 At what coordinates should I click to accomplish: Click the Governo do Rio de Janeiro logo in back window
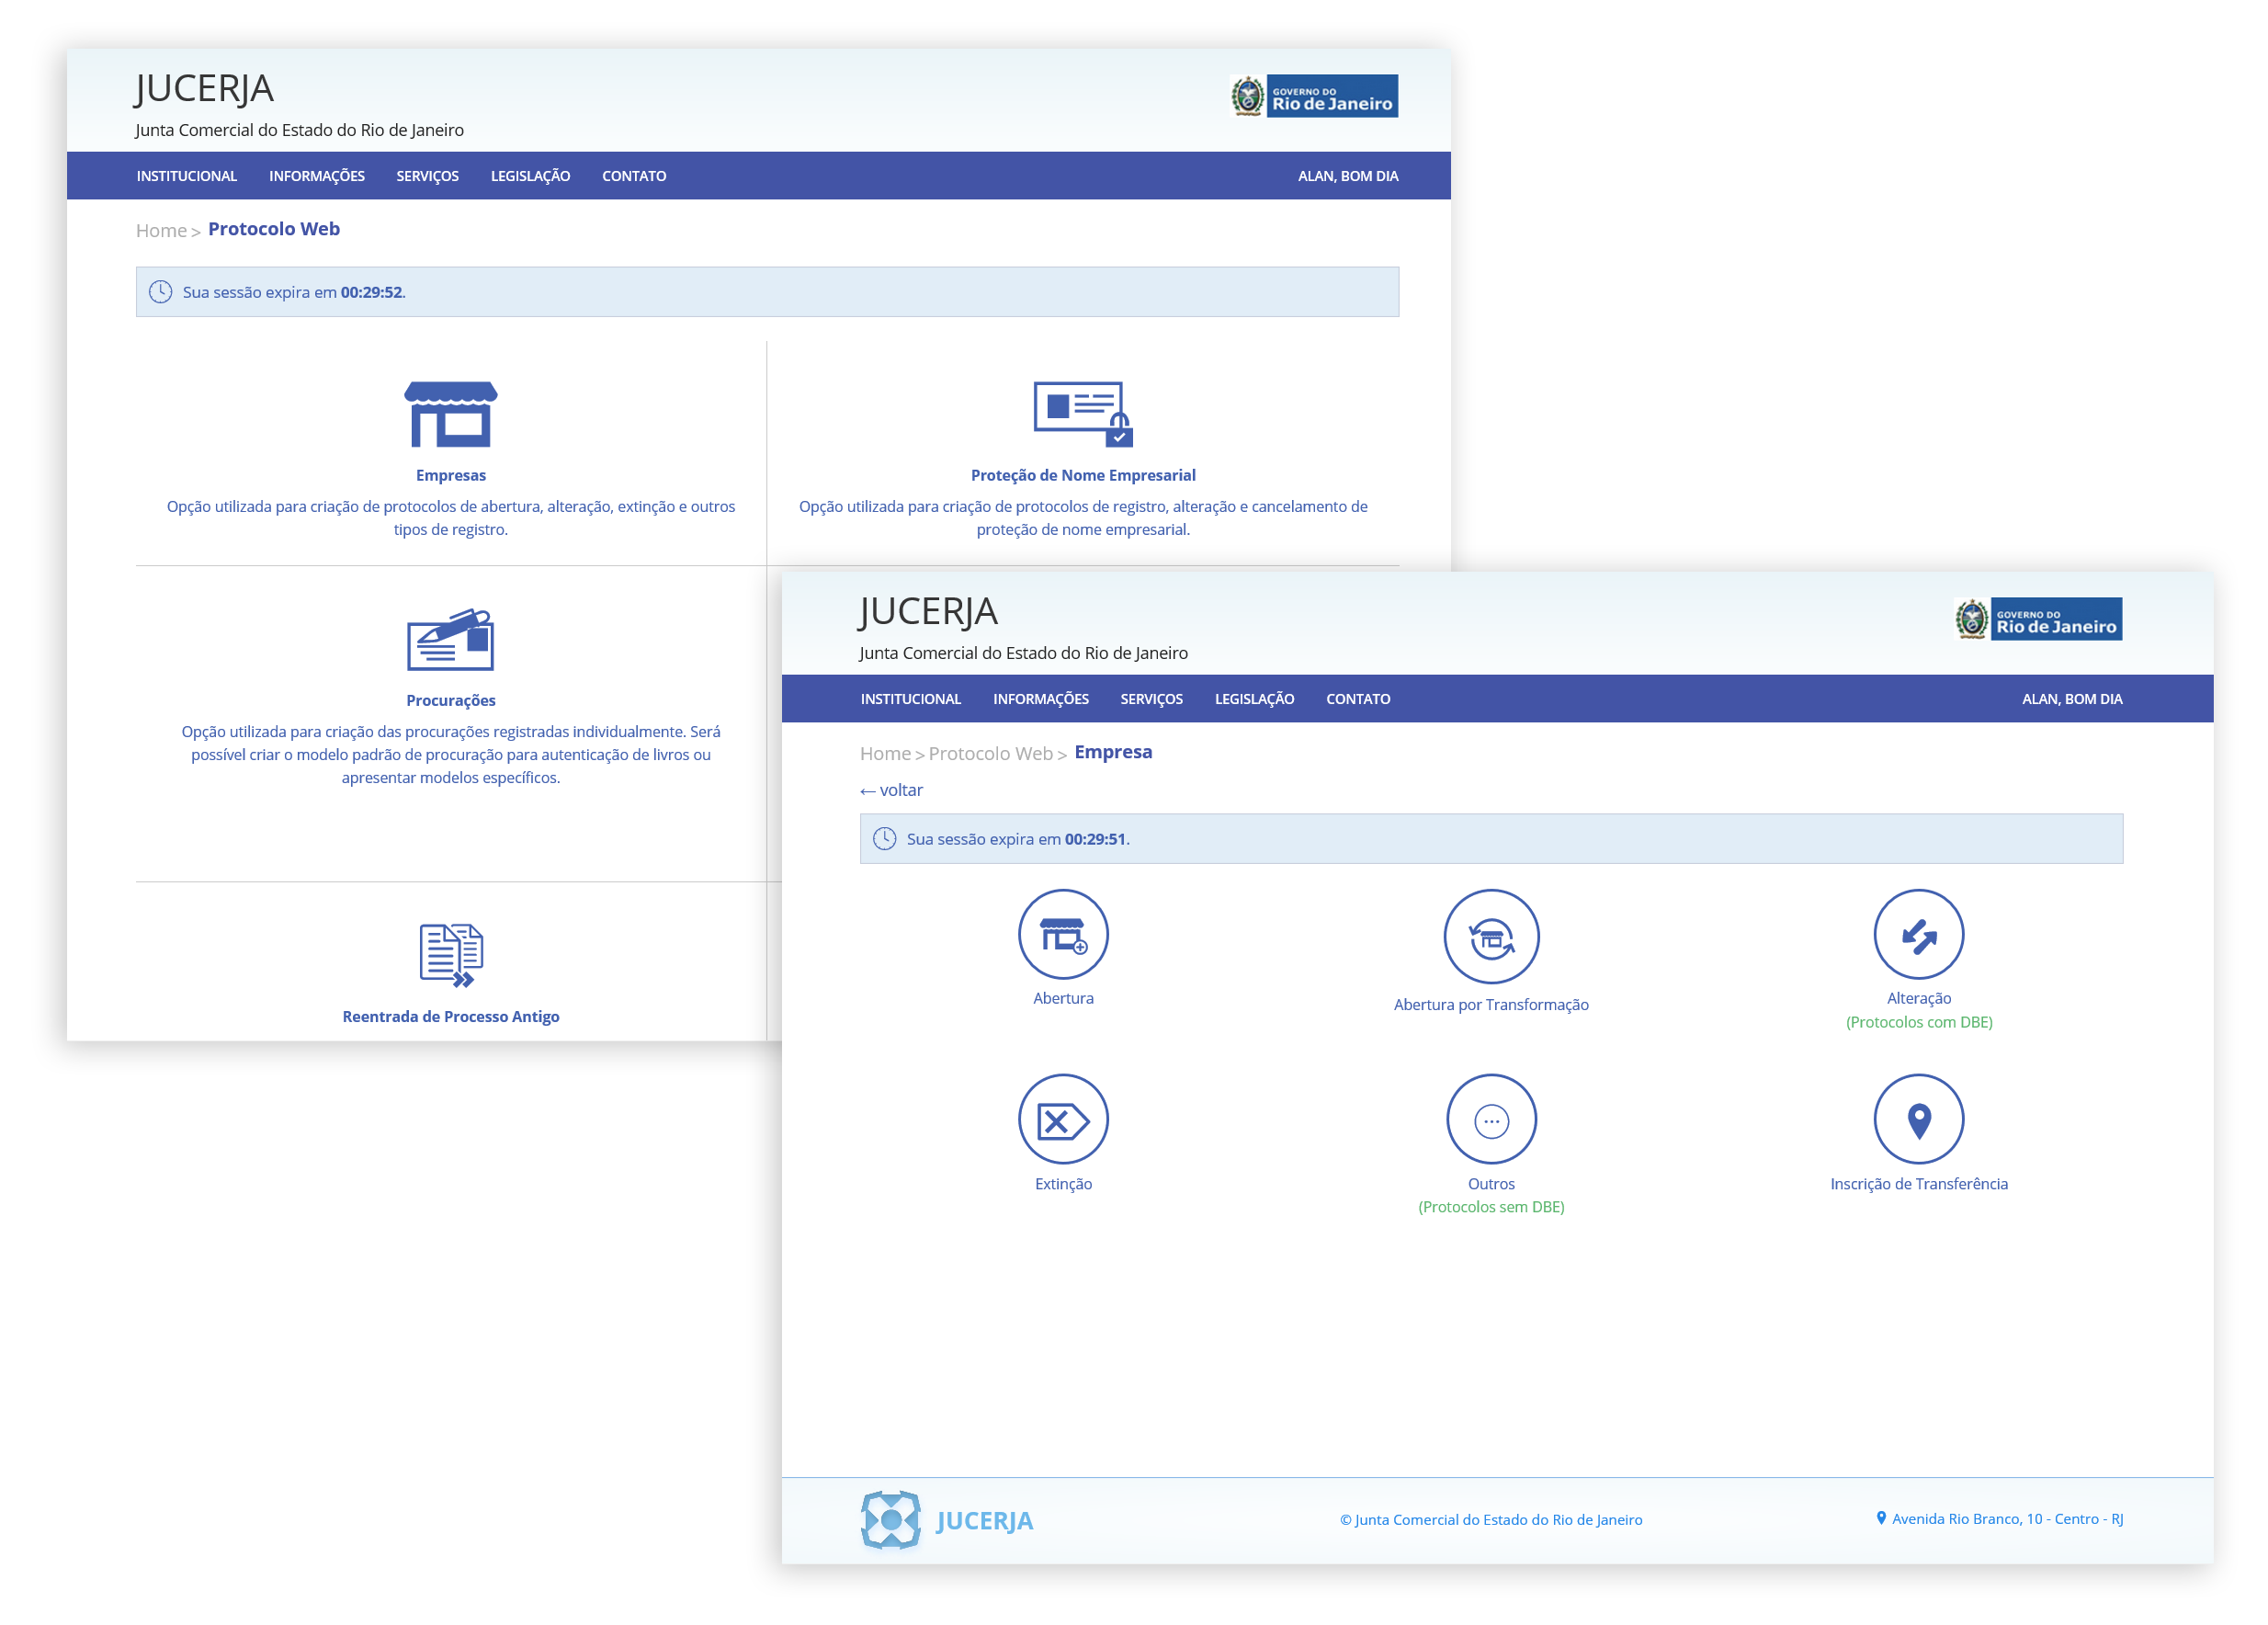(1314, 96)
